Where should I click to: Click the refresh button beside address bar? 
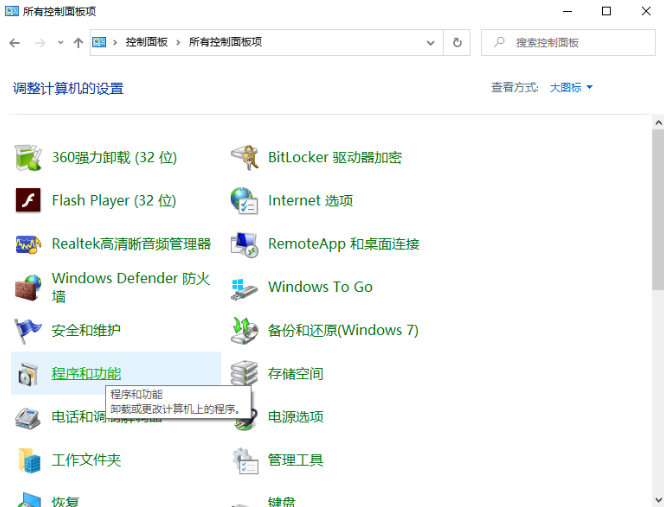point(457,43)
